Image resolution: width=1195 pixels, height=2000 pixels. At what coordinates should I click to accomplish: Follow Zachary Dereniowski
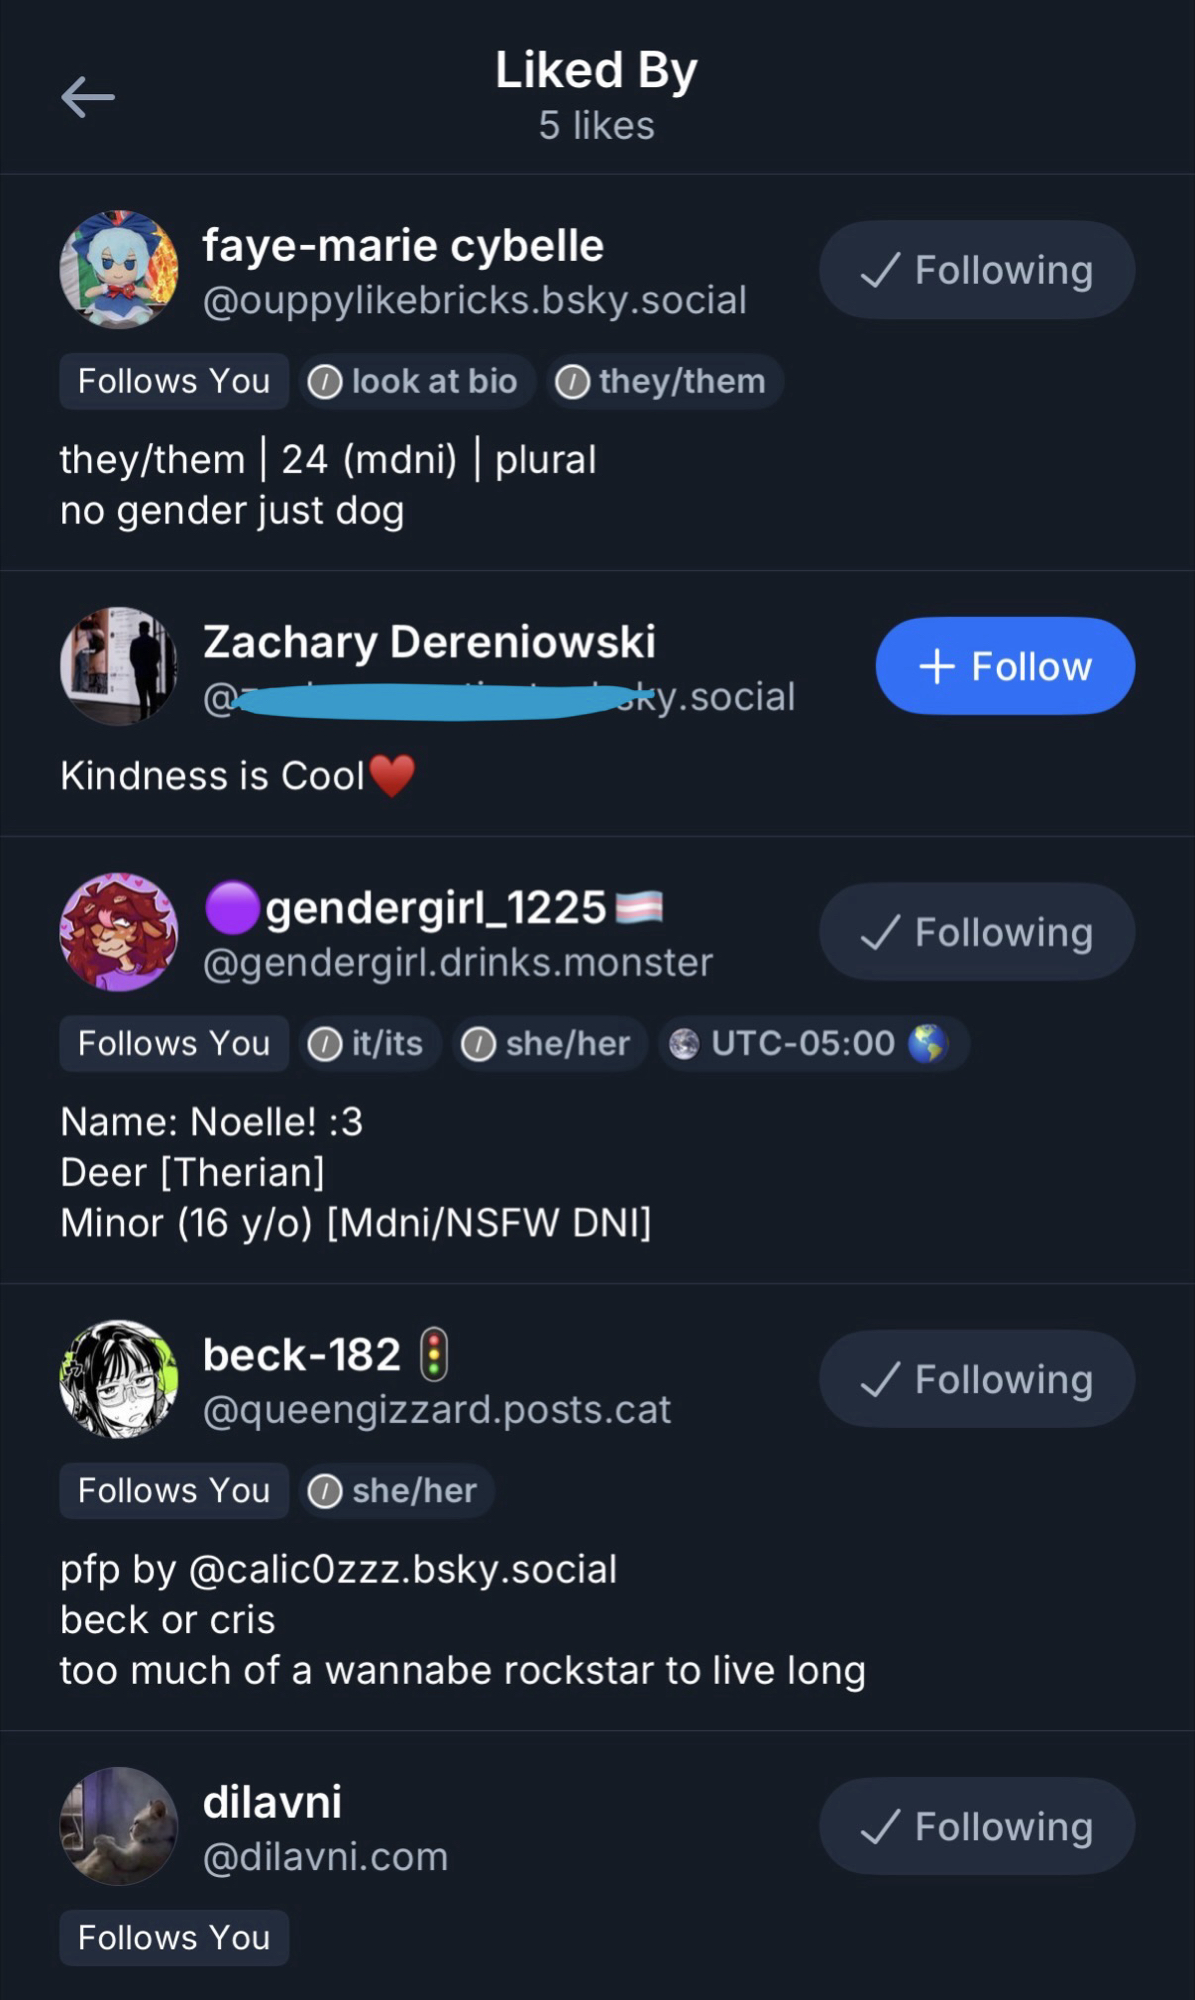(1005, 666)
